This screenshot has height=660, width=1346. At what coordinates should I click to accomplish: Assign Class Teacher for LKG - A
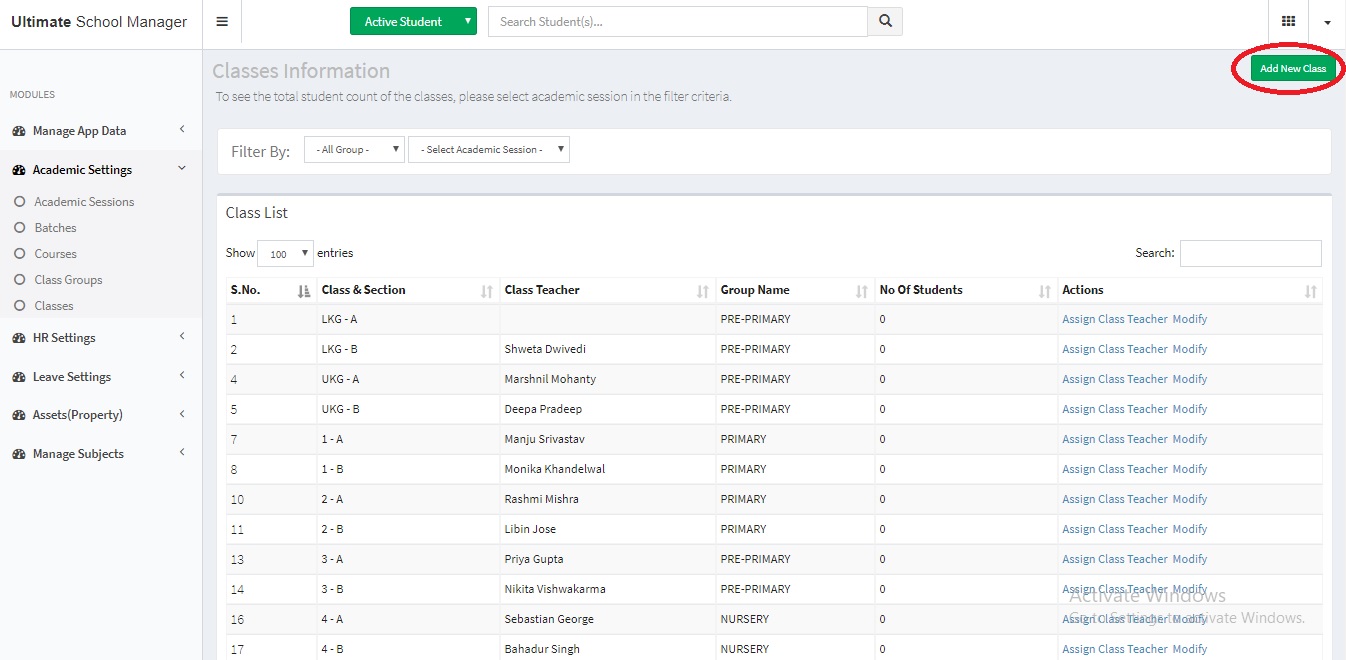point(1115,319)
